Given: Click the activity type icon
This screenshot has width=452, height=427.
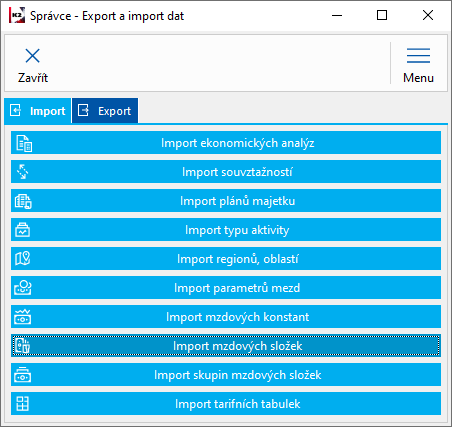Looking at the screenshot, I should coord(22,230).
